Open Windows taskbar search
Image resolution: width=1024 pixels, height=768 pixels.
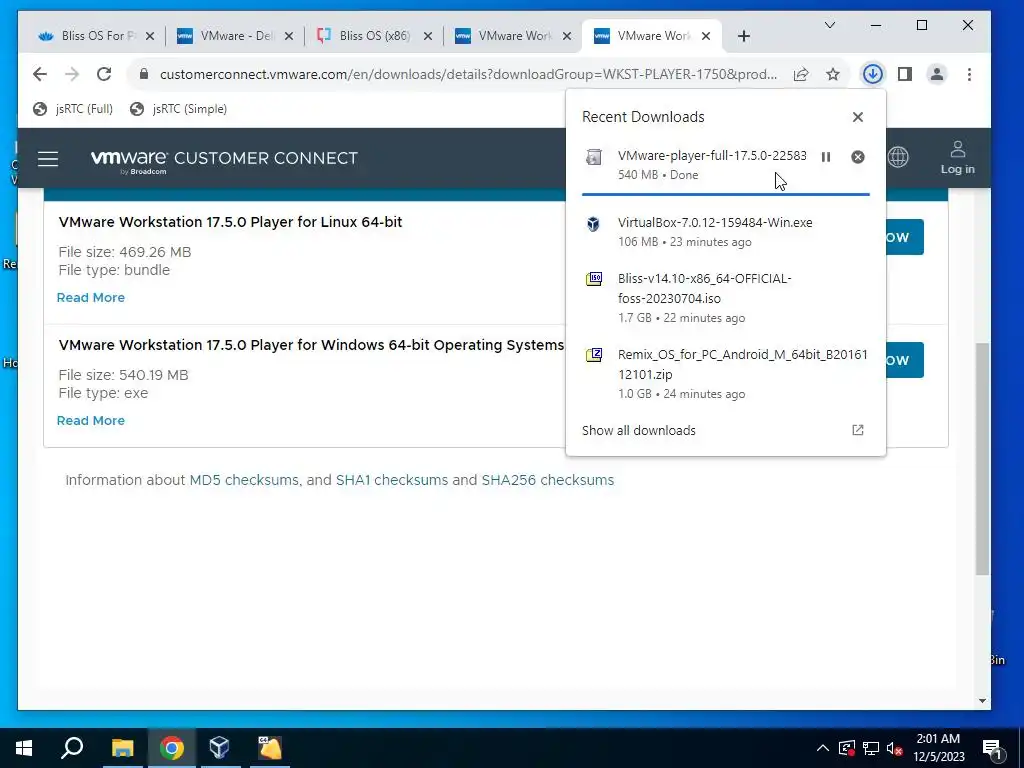72,748
